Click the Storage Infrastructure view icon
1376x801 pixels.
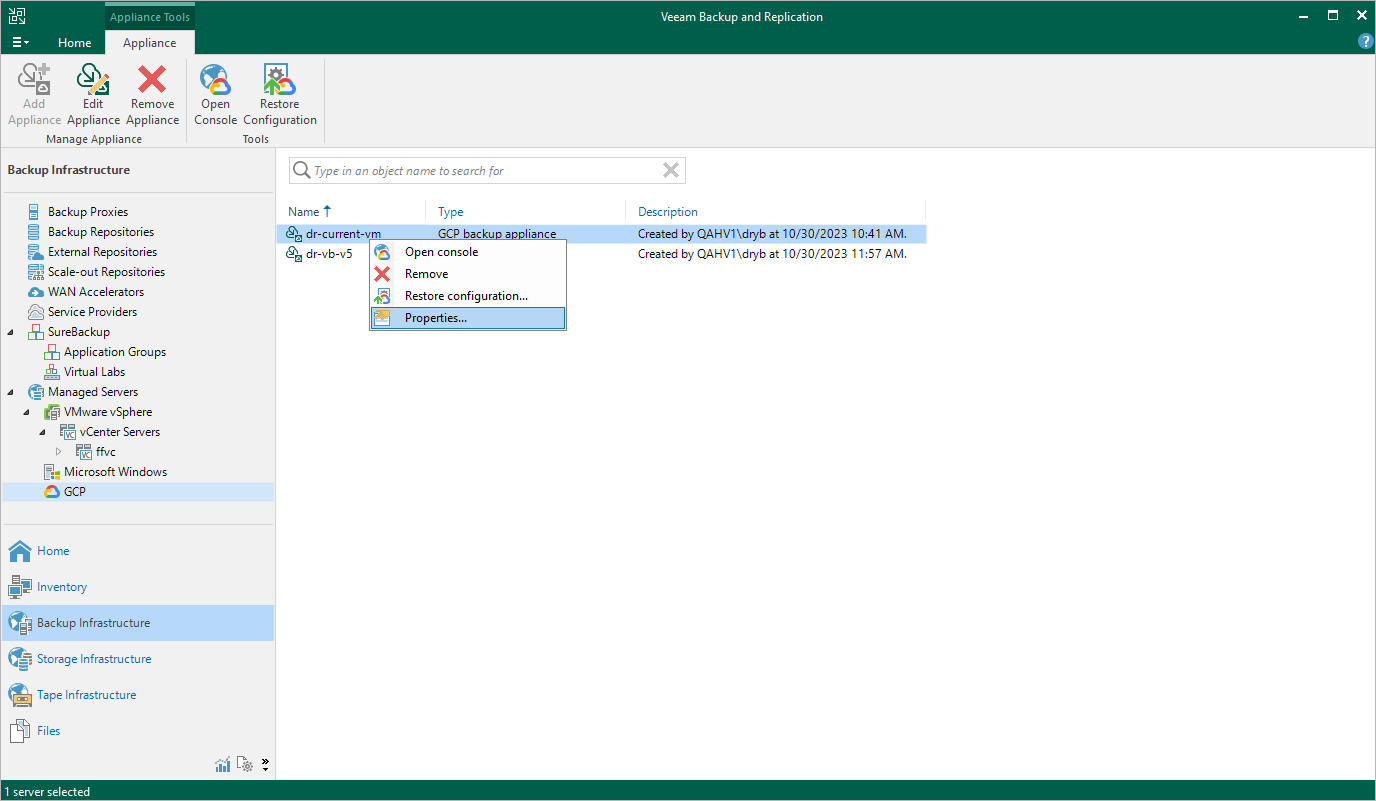pyautogui.click(x=20, y=659)
